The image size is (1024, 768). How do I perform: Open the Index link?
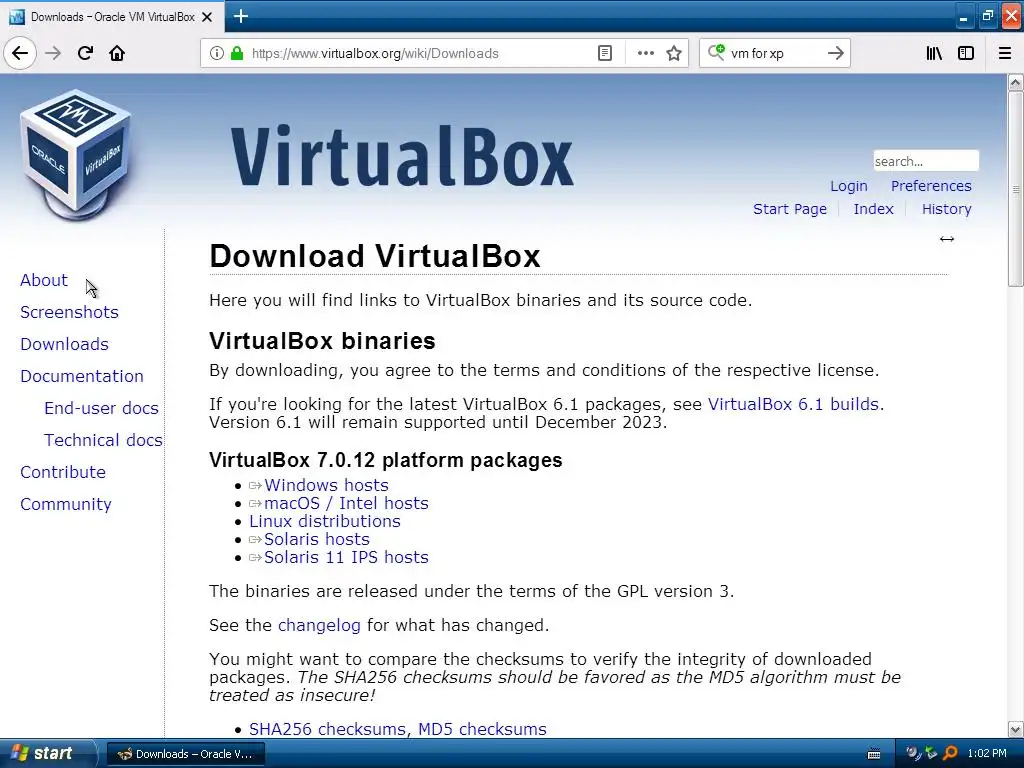tap(873, 209)
